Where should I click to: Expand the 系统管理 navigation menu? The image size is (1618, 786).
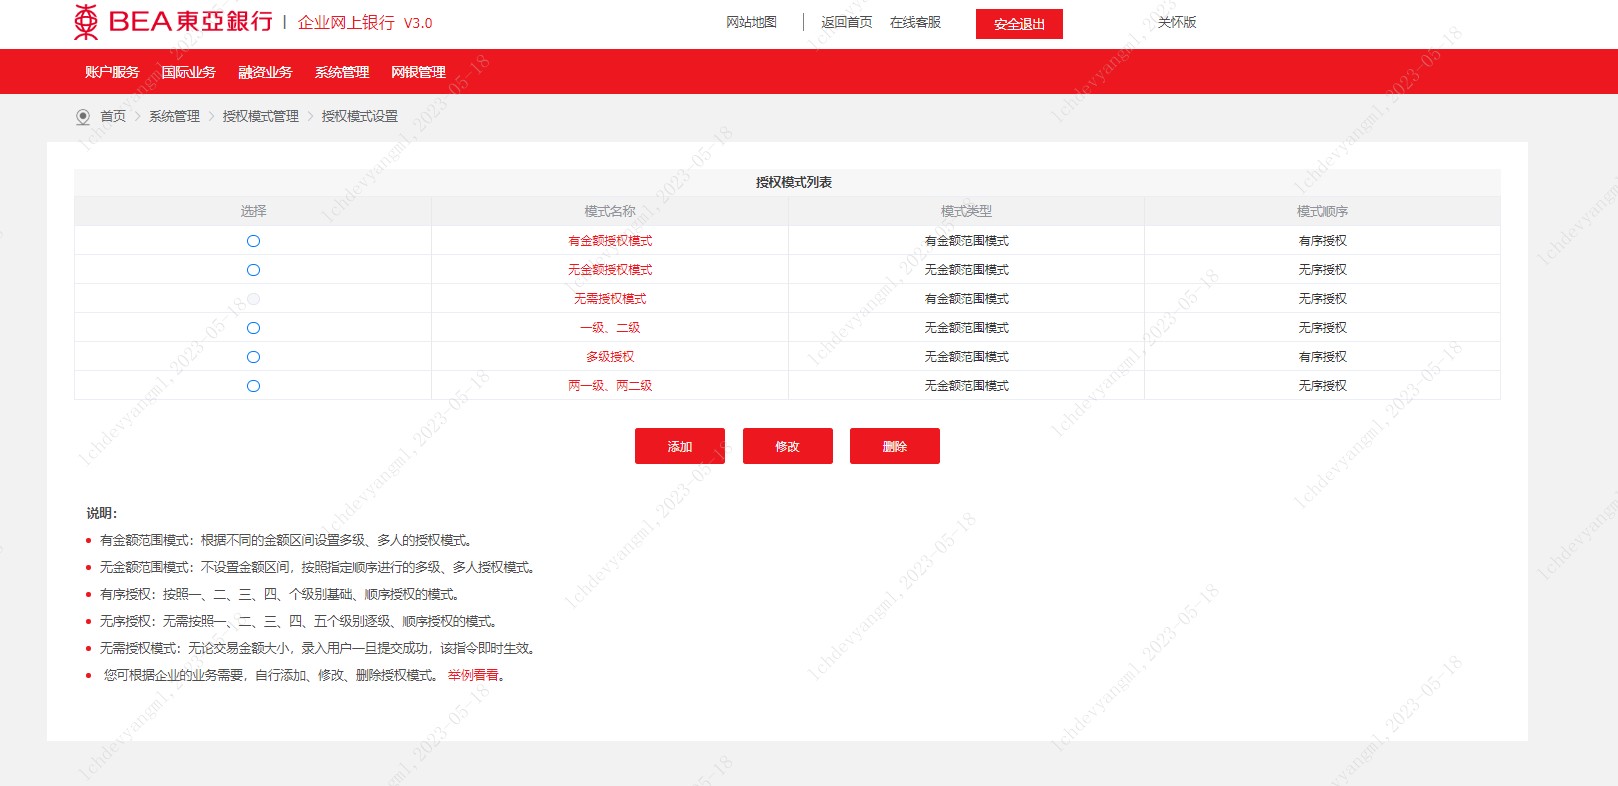point(342,72)
